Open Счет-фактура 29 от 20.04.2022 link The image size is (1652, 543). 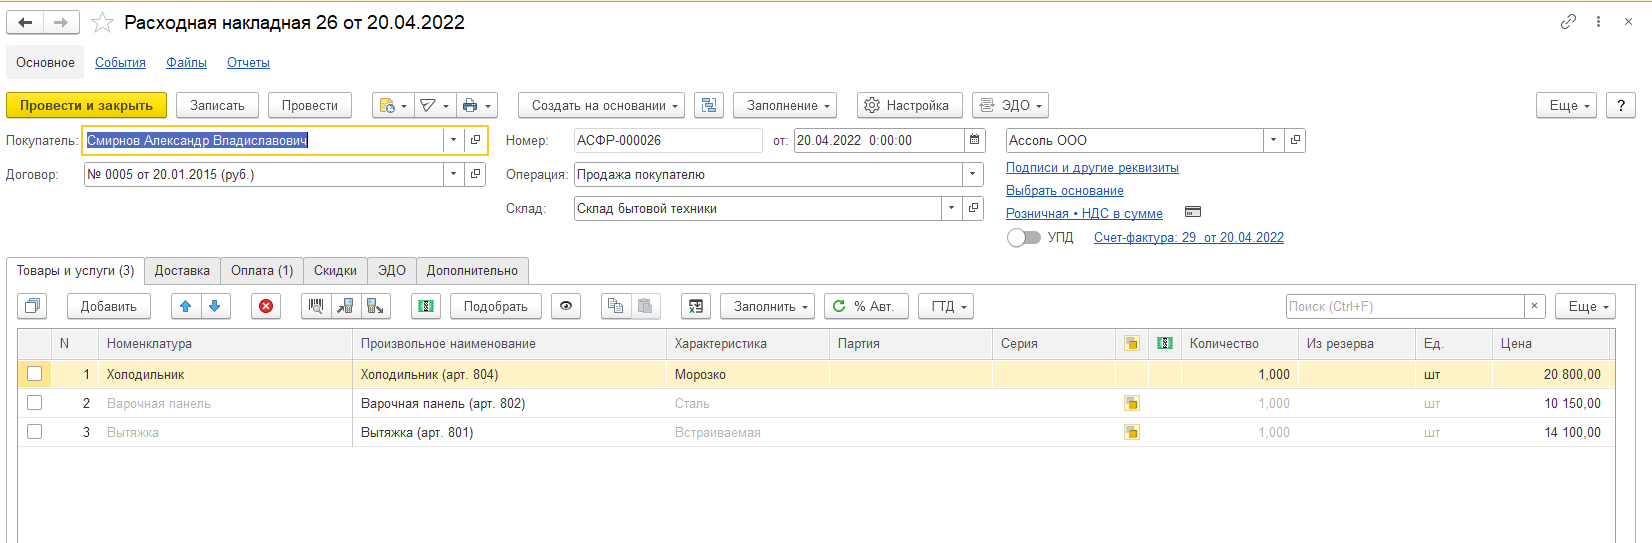click(x=1189, y=237)
